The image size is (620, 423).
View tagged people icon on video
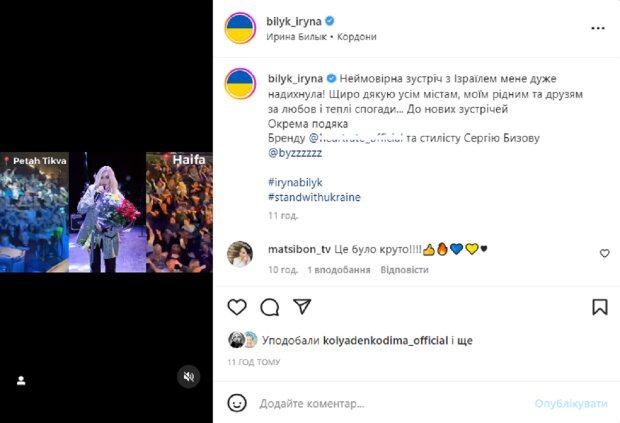pos(21,380)
